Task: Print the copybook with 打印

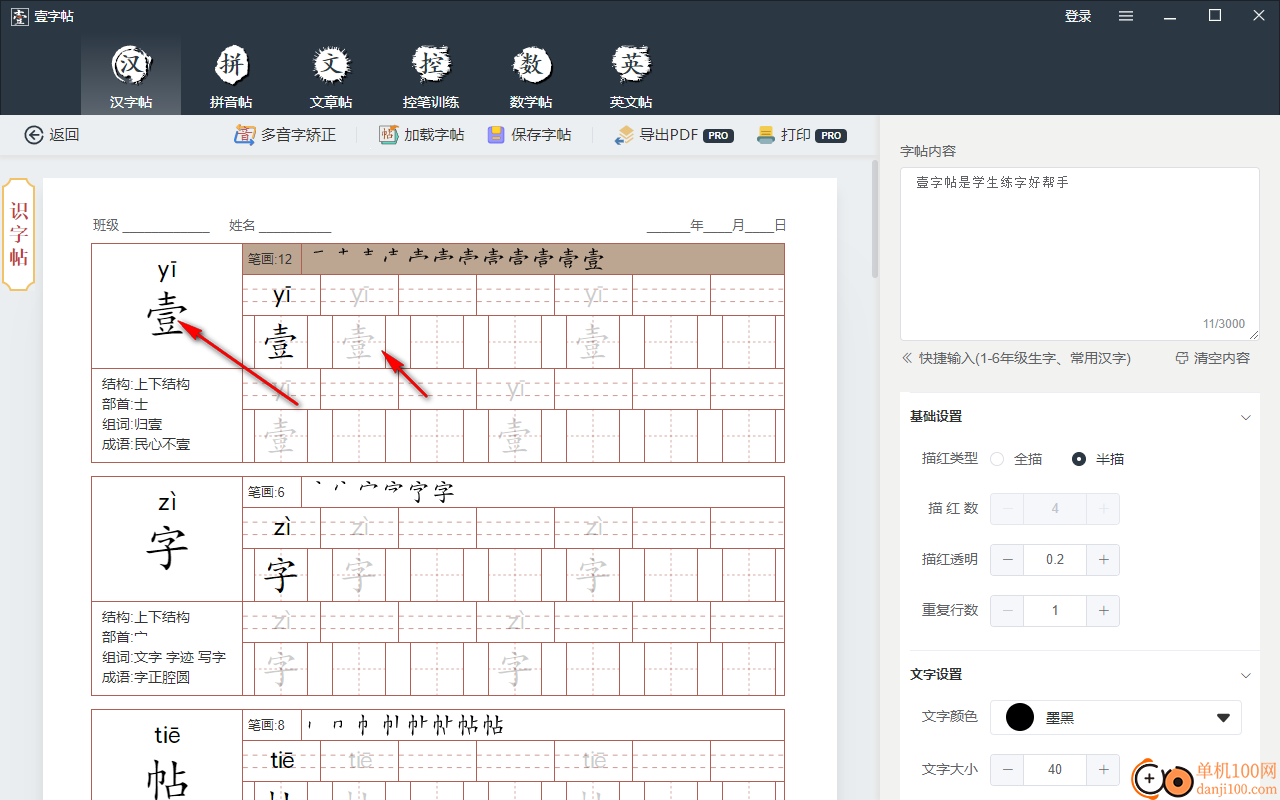Action: pyautogui.click(x=802, y=135)
